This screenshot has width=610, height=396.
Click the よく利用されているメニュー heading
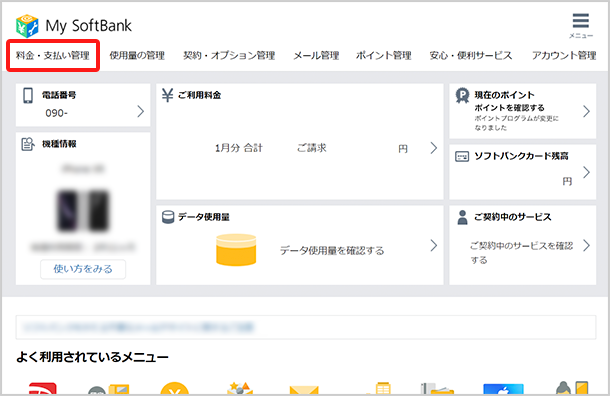click(x=92, y=357)
